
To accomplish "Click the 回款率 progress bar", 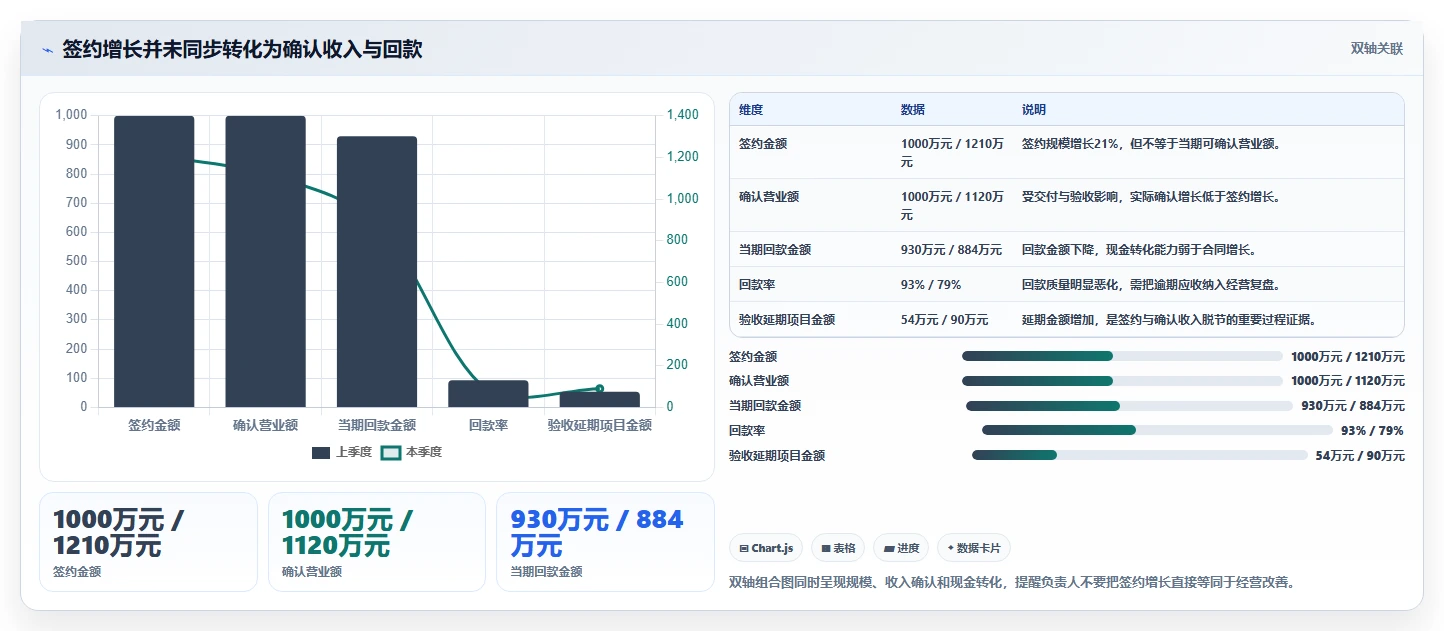I will [1158, 430].
